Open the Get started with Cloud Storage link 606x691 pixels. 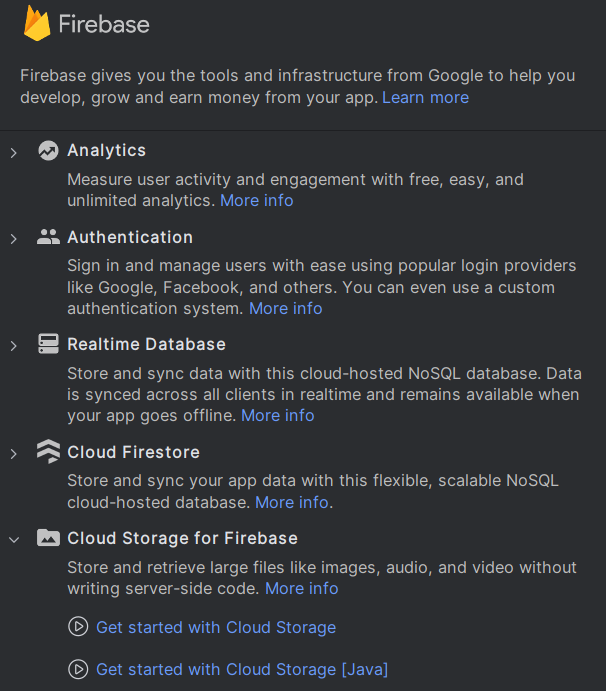pyautogui.click(x=216, y=628)
